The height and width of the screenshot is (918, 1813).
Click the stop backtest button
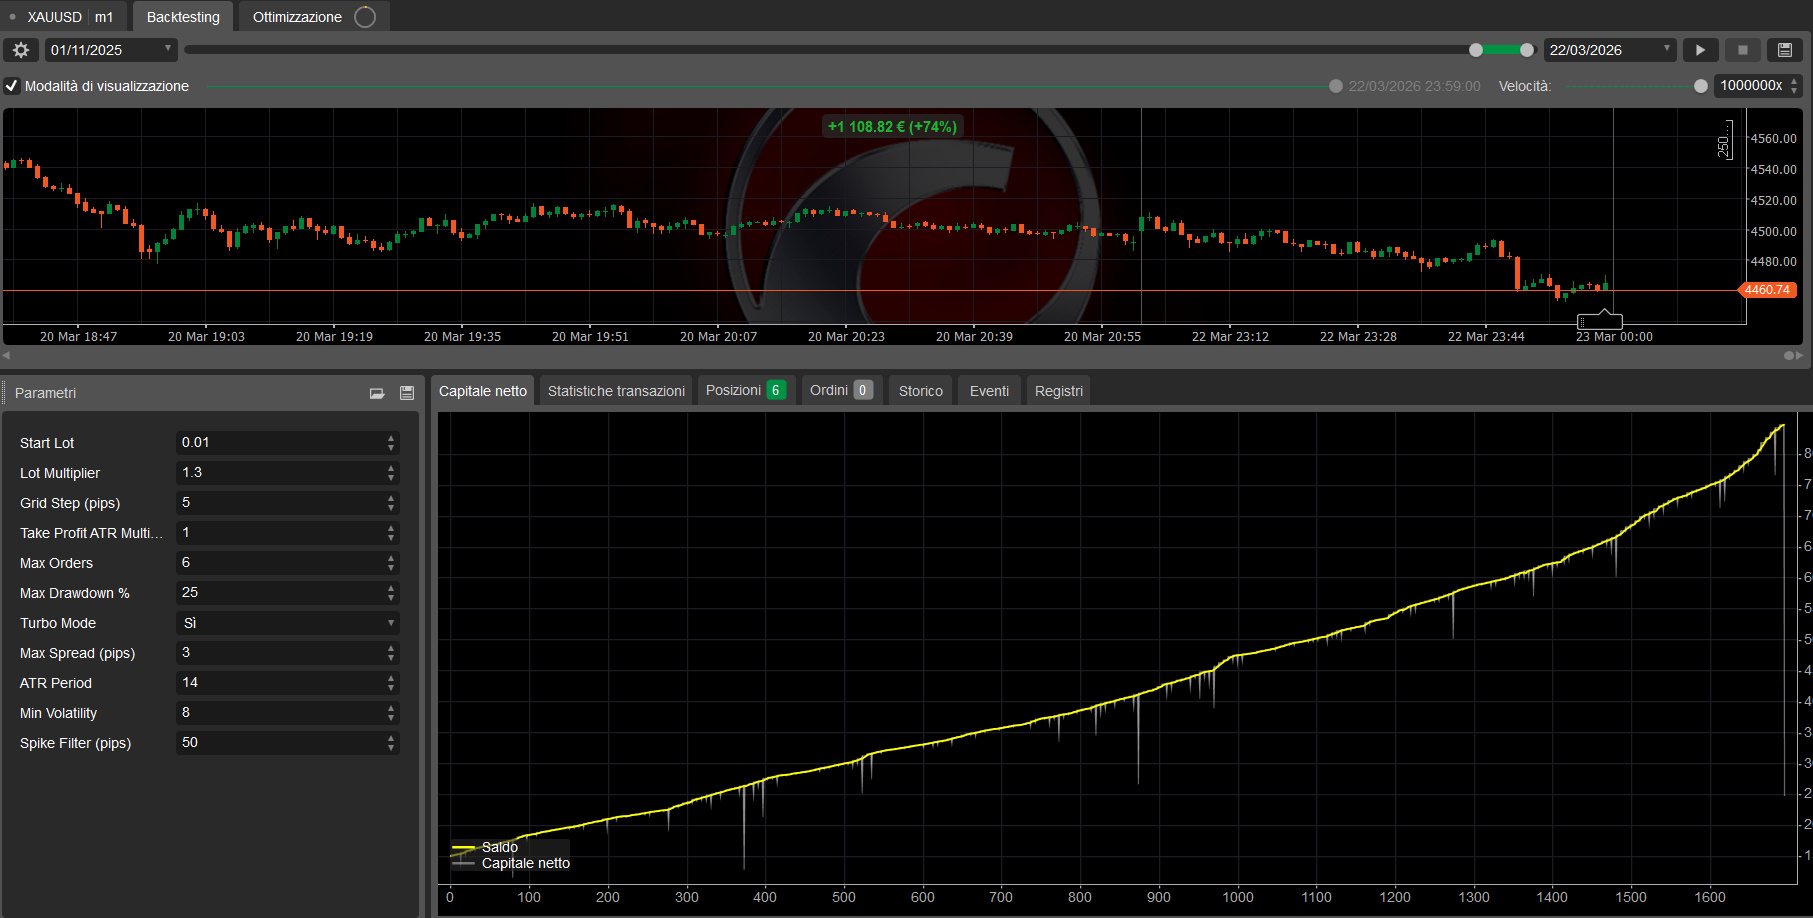(x=1743, y=50)
